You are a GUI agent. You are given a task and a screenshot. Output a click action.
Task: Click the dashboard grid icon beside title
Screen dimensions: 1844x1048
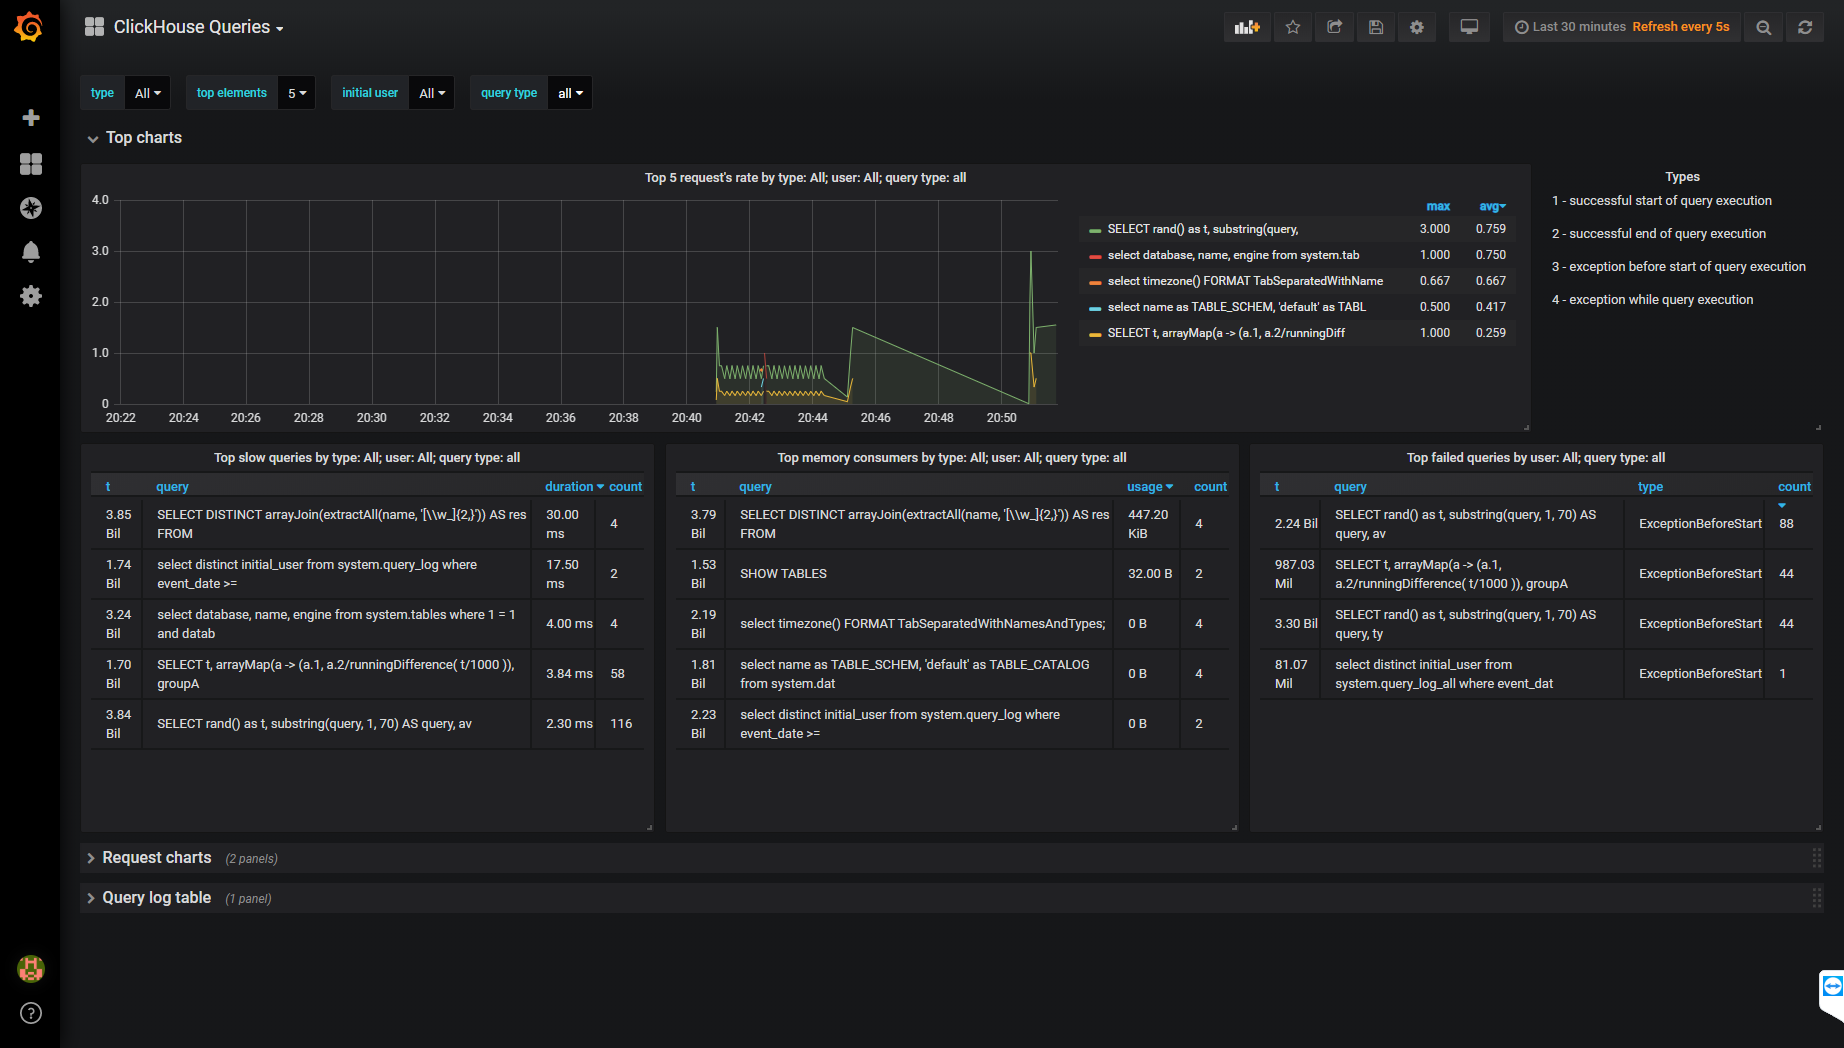94,27
